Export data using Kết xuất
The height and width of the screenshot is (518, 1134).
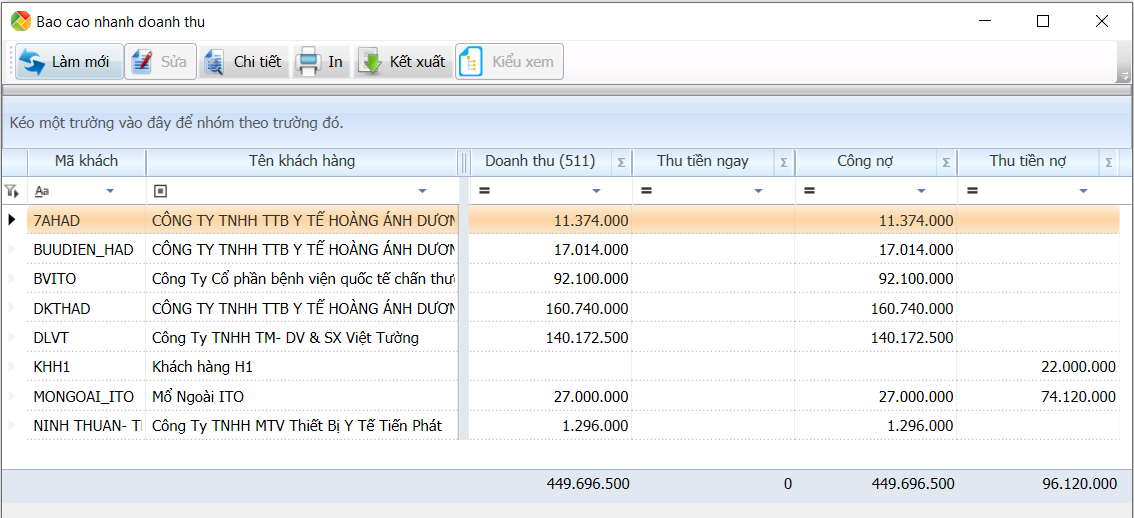(403, 62)
